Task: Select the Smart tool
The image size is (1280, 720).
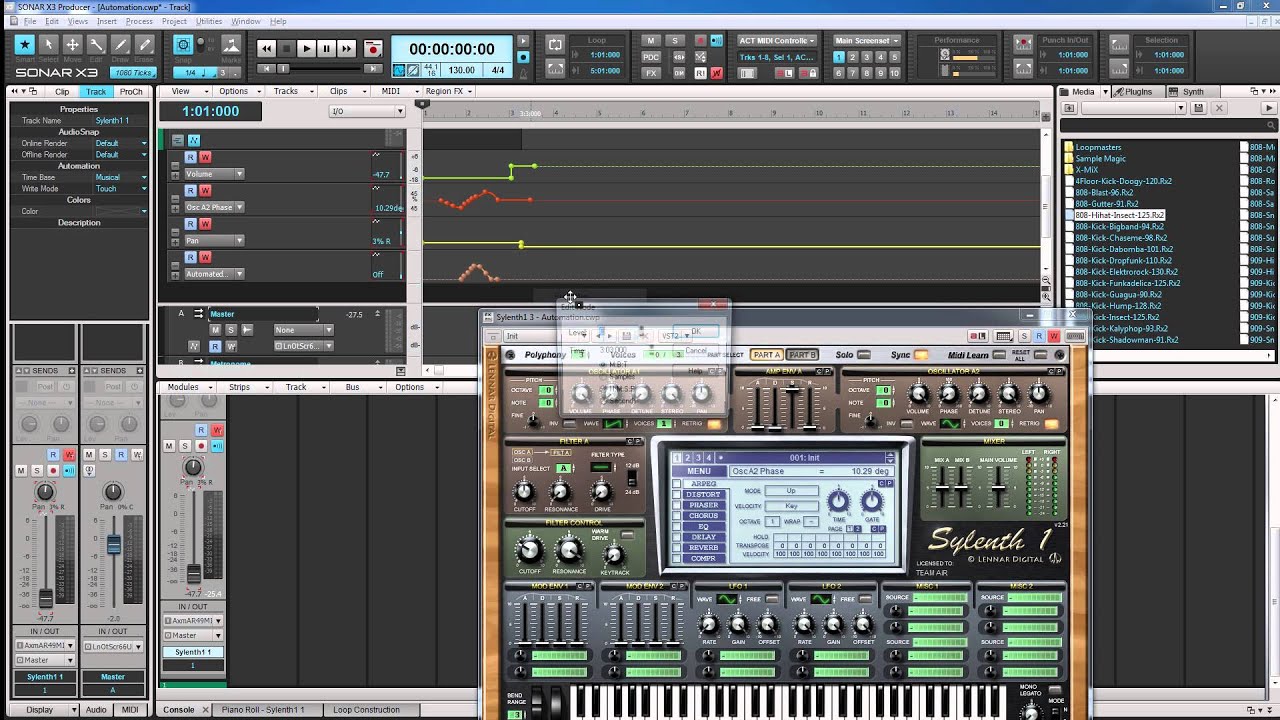Action: point(24,45)
